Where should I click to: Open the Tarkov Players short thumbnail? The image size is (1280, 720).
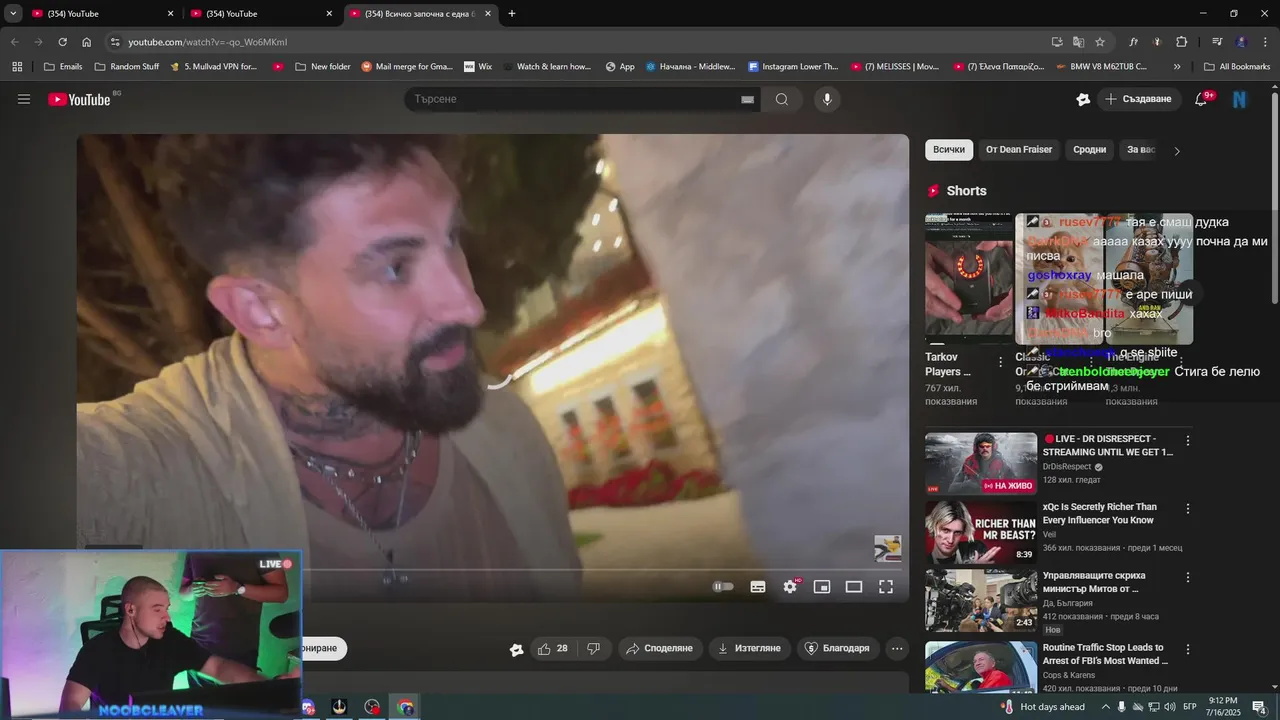coord(969,279)
